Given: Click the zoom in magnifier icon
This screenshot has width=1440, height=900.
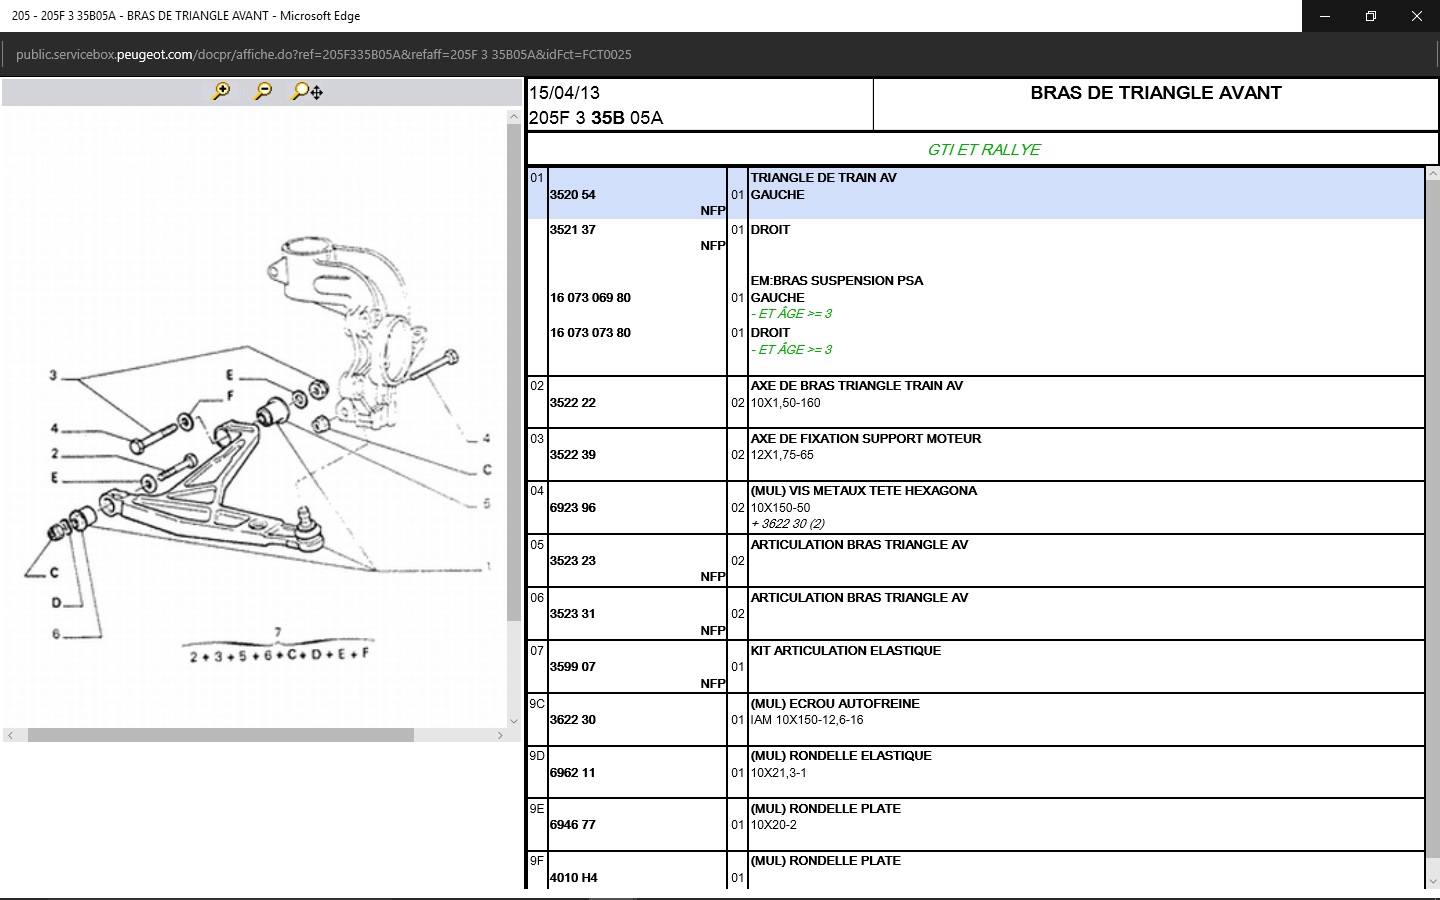Looking at the screenshot, I should 221,92.
